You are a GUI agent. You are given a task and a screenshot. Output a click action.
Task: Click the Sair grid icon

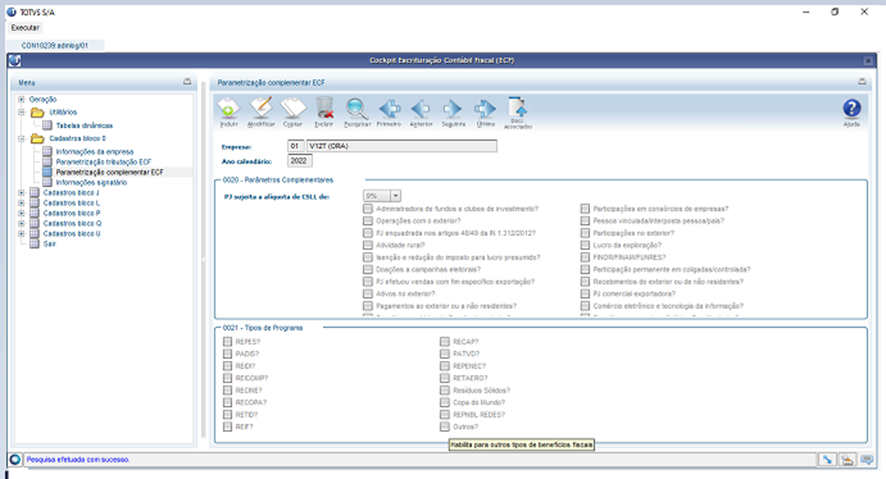point(34,244)
